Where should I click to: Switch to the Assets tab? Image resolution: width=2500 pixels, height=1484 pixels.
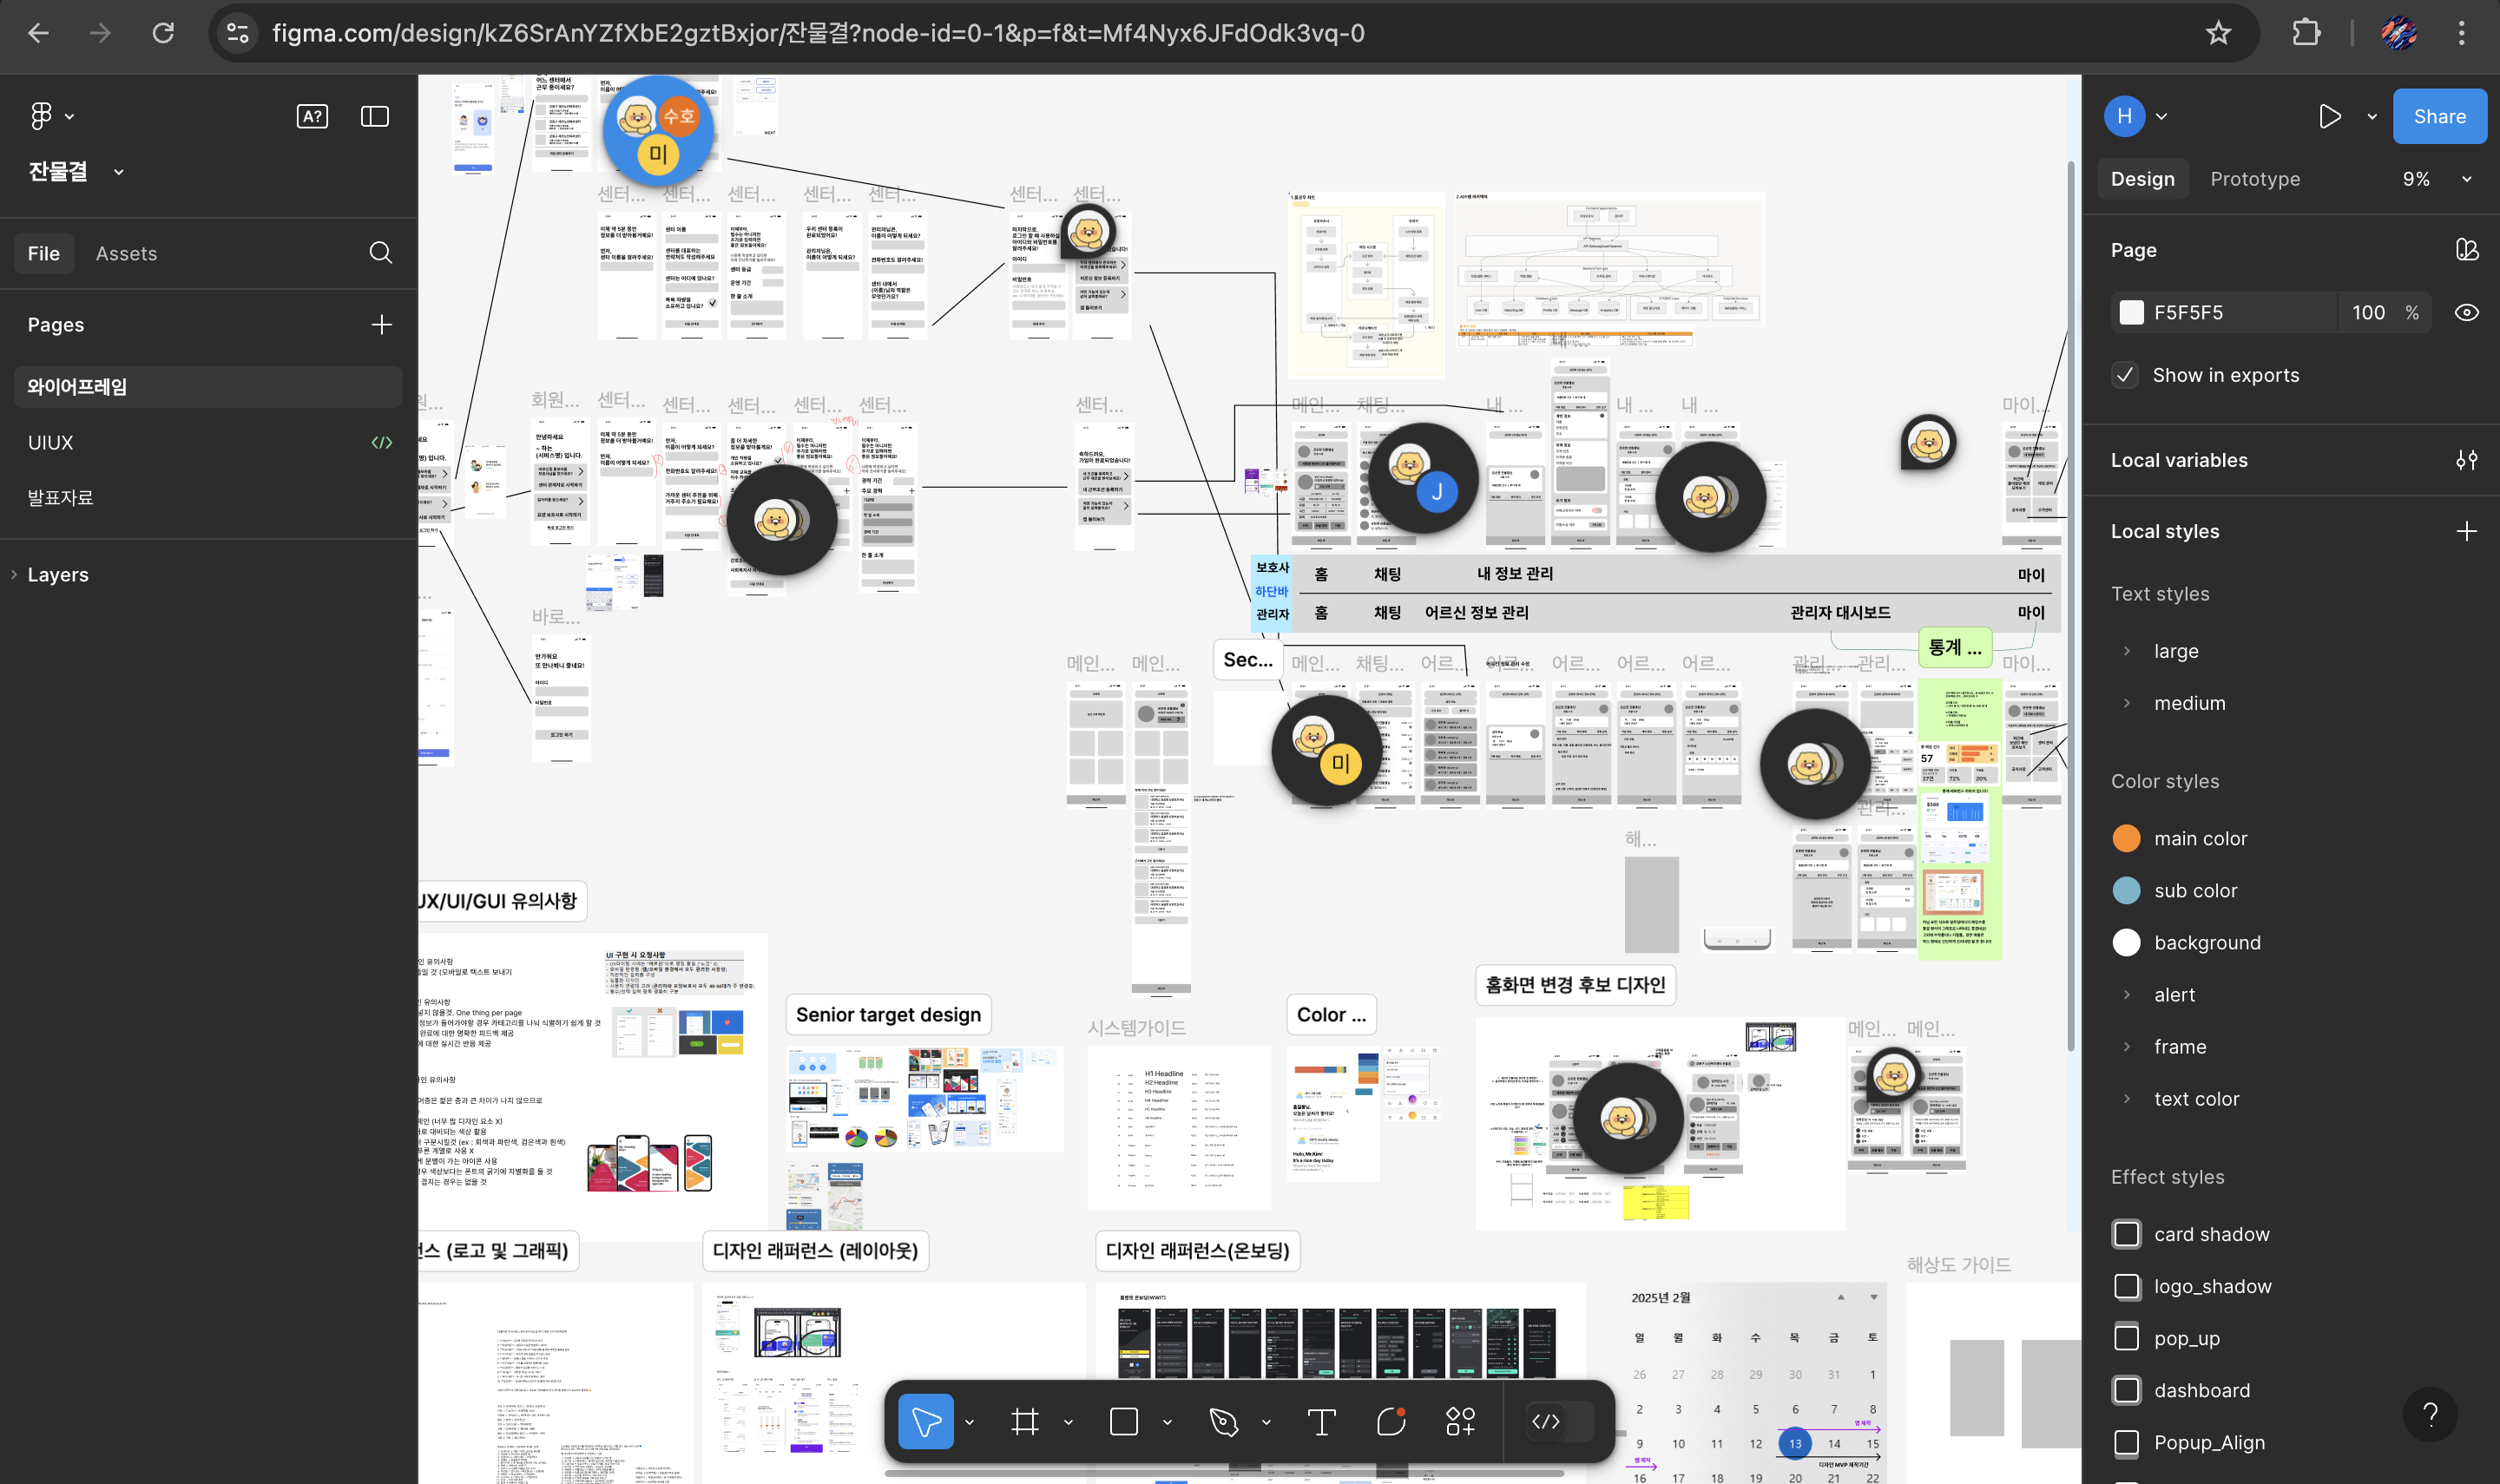point(126,253)
